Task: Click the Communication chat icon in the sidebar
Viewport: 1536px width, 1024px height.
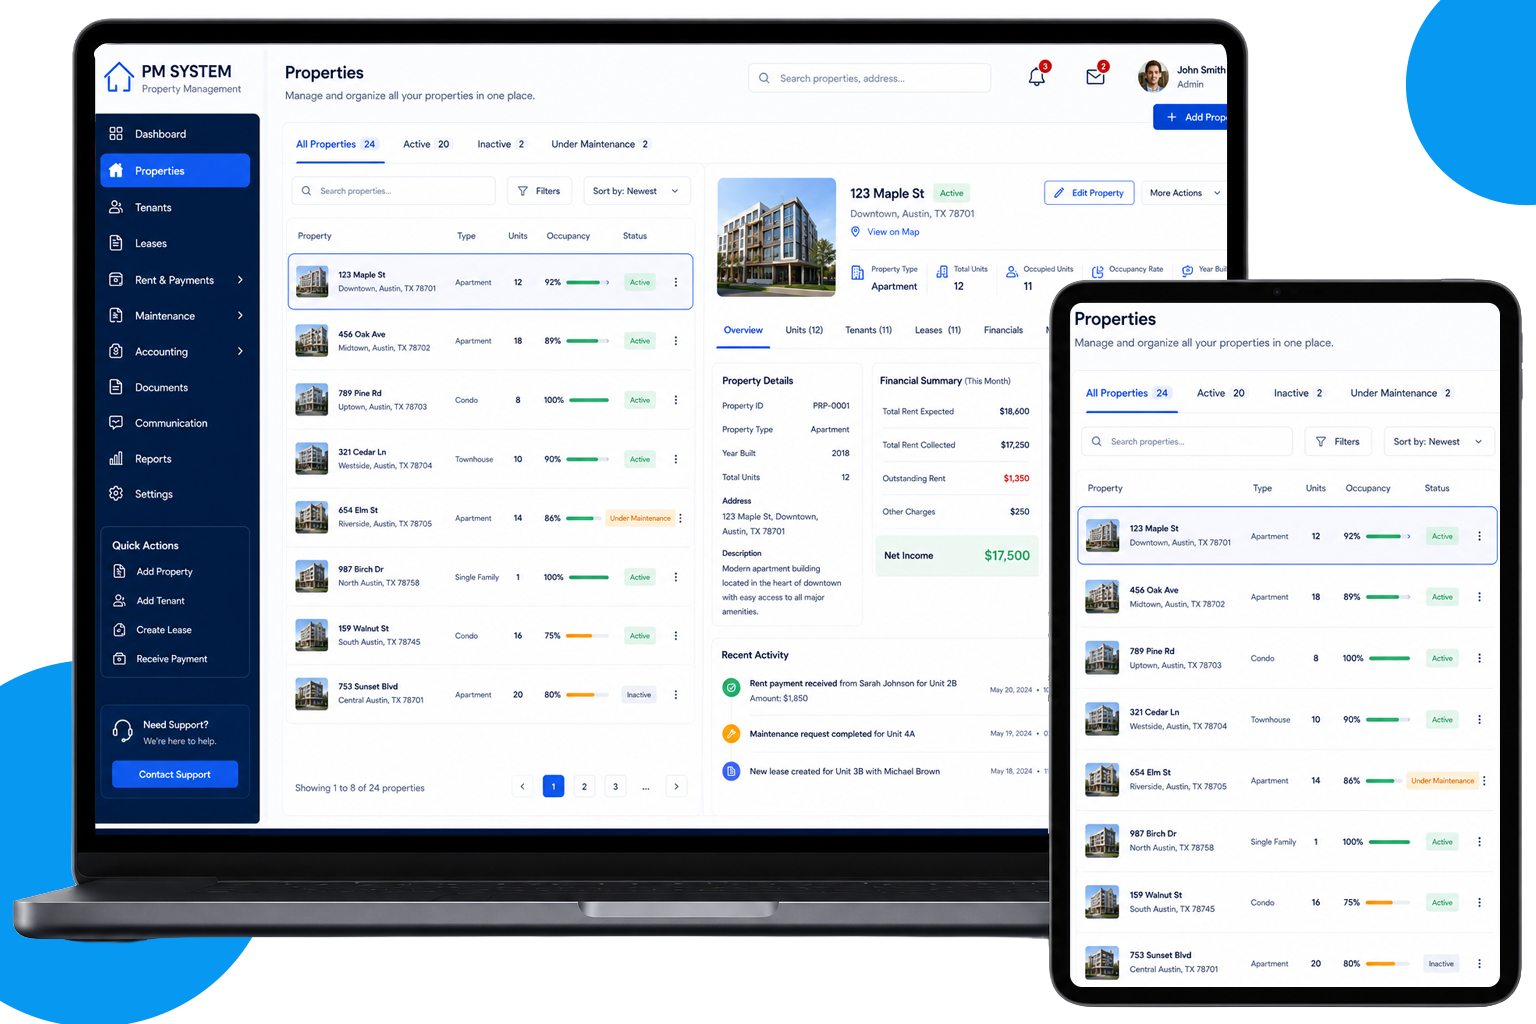Action: coord(116,423)
